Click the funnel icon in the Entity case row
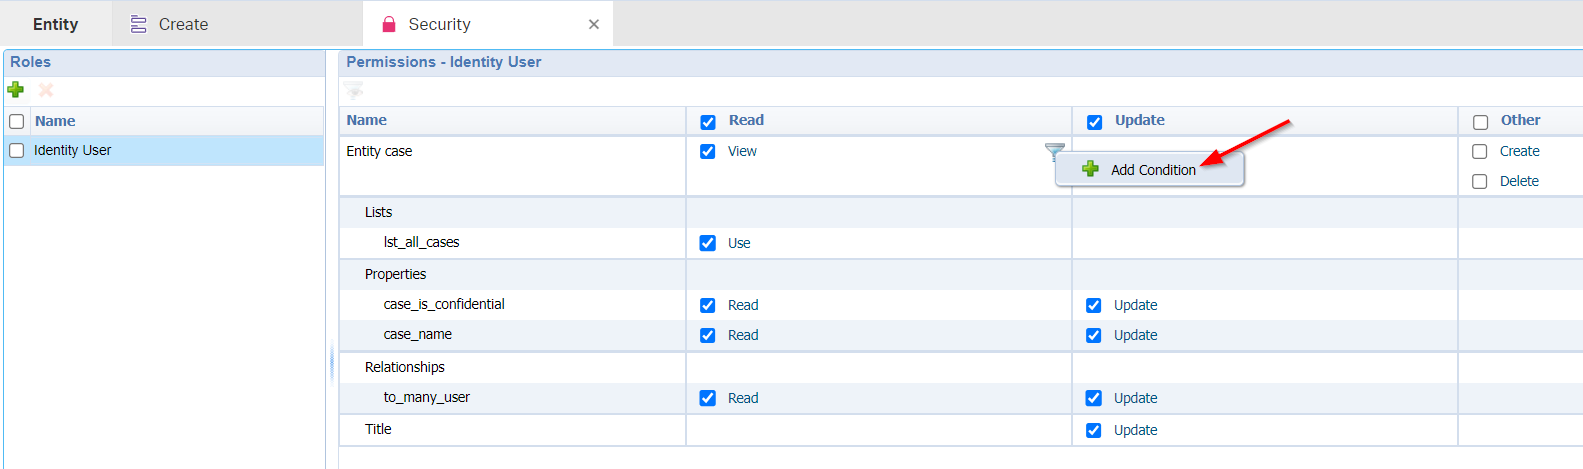The height and width of the screenshot is (469, 1583). click(1054, 151)
